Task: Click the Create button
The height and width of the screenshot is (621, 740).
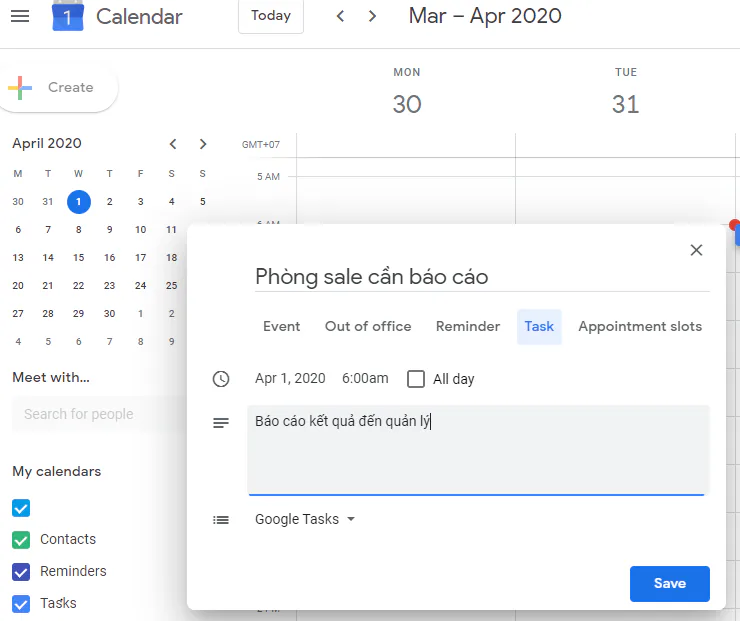Action: point(58,88)
